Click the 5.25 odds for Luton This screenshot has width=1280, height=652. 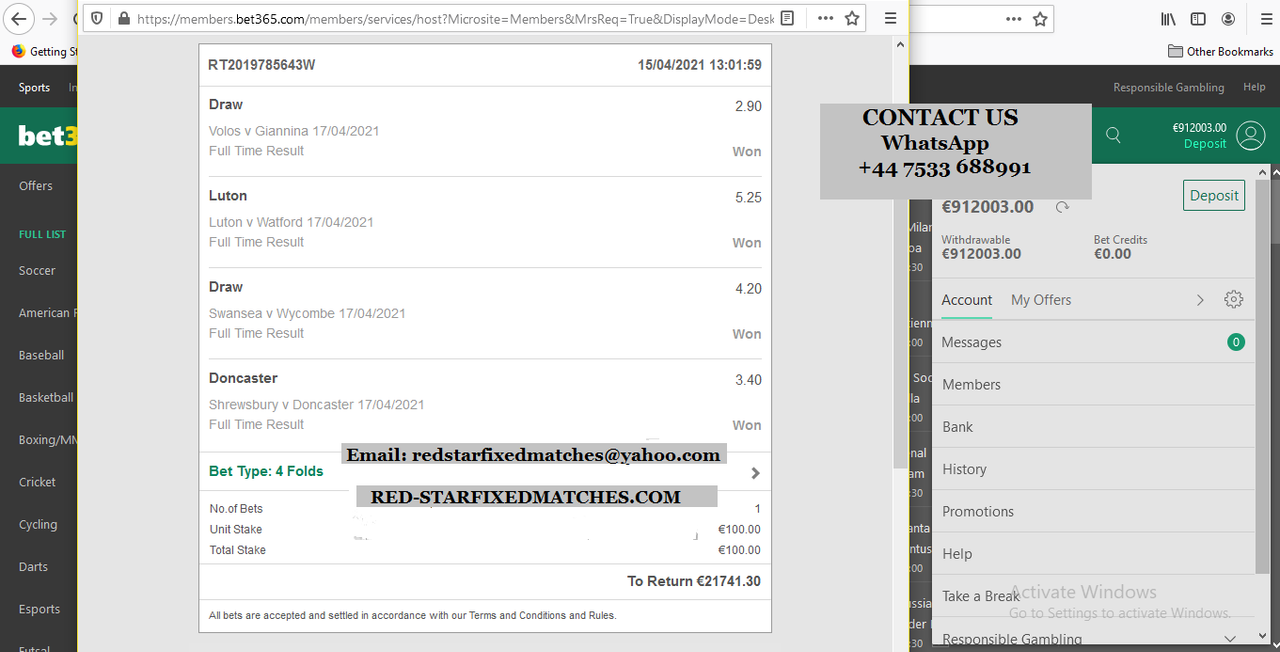click(748, 198)
